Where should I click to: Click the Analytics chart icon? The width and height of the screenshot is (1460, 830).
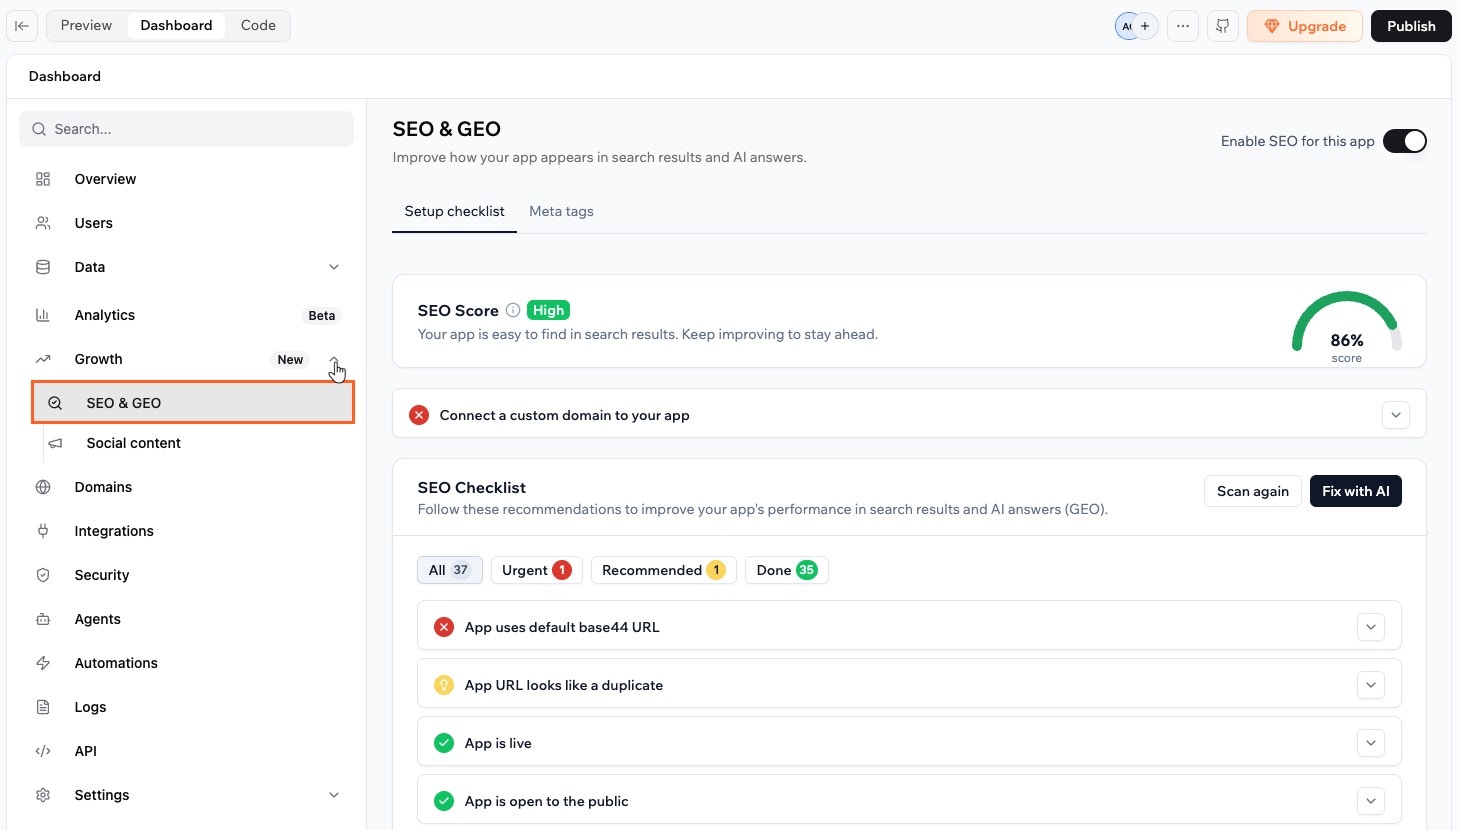(x=42, y=315)
